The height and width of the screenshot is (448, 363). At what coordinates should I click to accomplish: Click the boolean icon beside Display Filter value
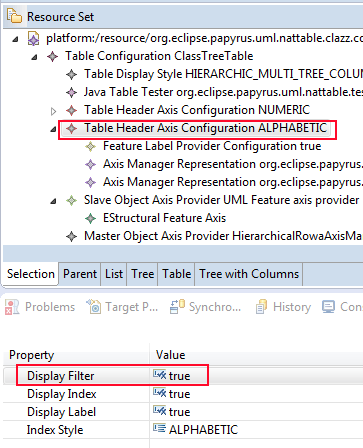click(x=159, y=375)
